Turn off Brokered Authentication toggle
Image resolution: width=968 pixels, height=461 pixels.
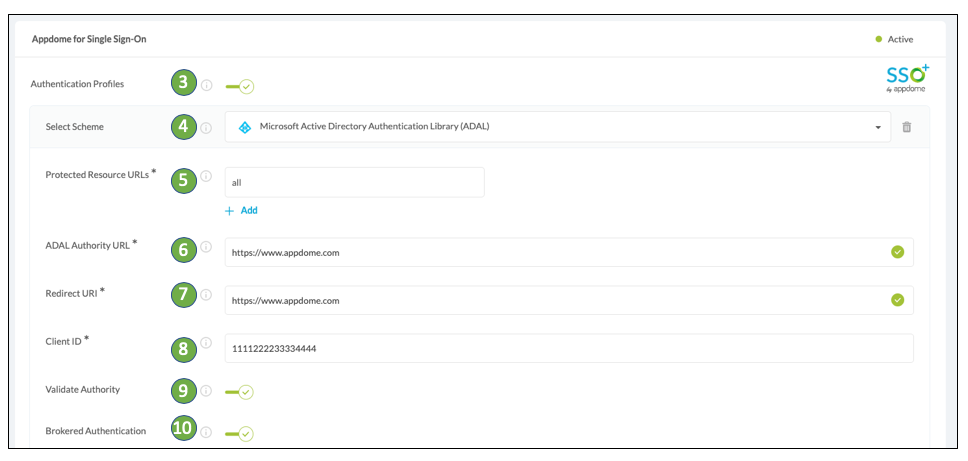240,434
